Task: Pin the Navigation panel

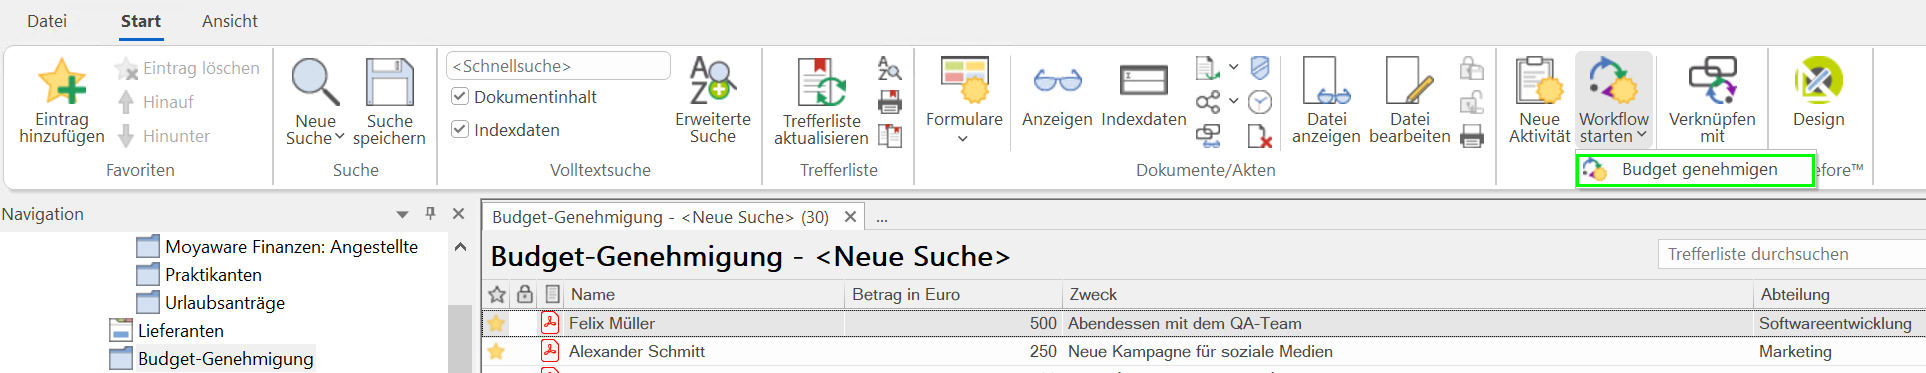Action: coord(430,214)
